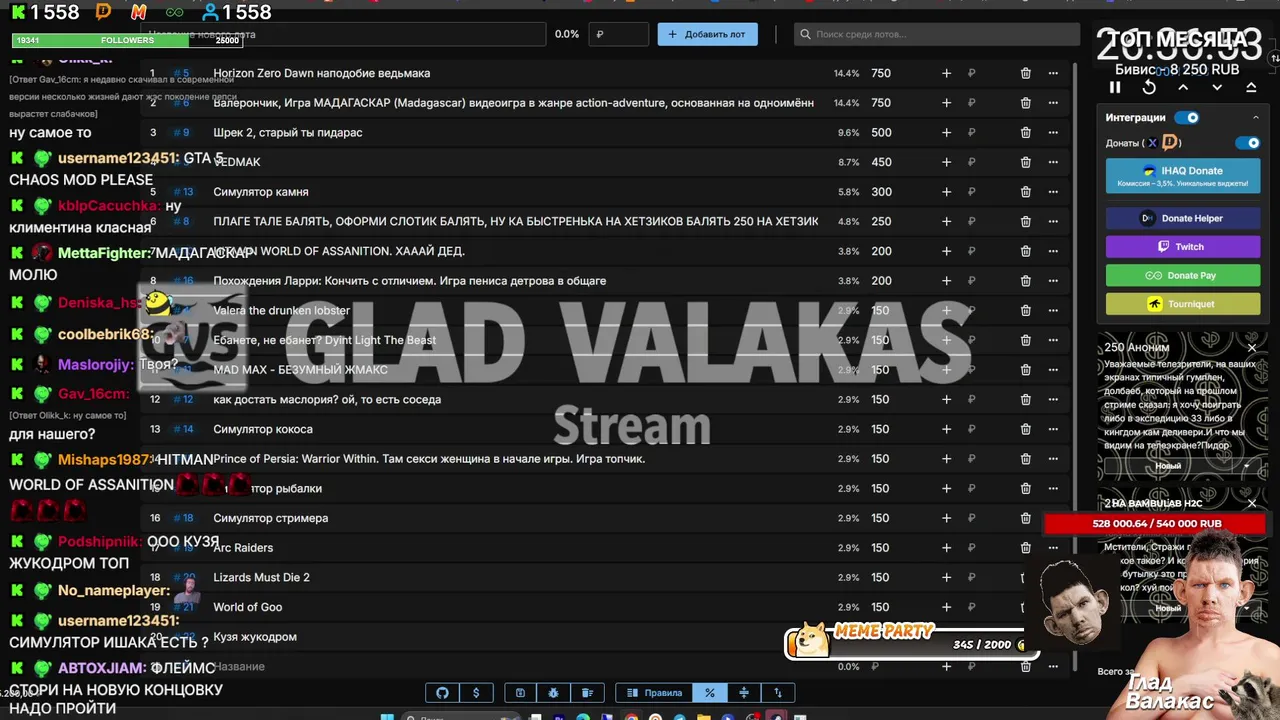
Task: Delete the VEDMAK lot
Action: click(1025, 162)
